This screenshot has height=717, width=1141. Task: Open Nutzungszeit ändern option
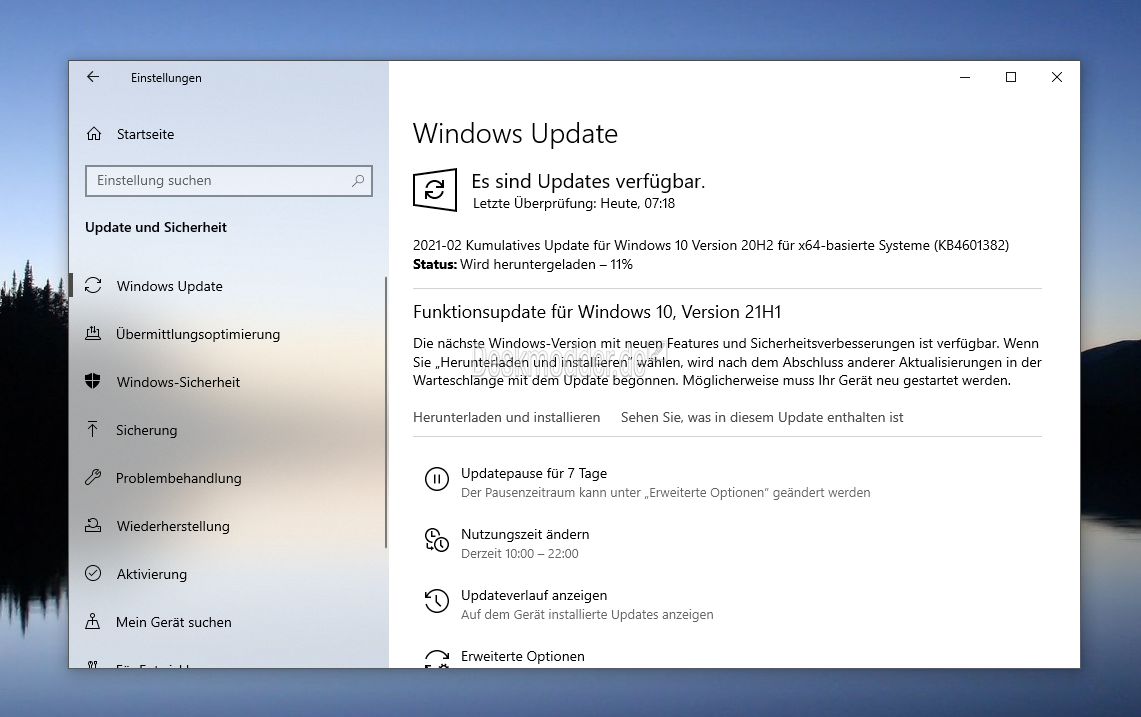[x=525, y=534]
